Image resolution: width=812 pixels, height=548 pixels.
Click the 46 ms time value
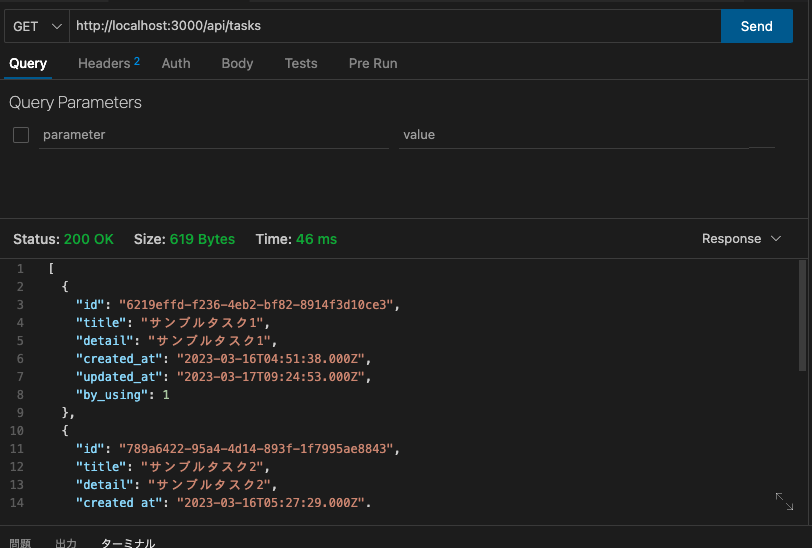[316, 239]
